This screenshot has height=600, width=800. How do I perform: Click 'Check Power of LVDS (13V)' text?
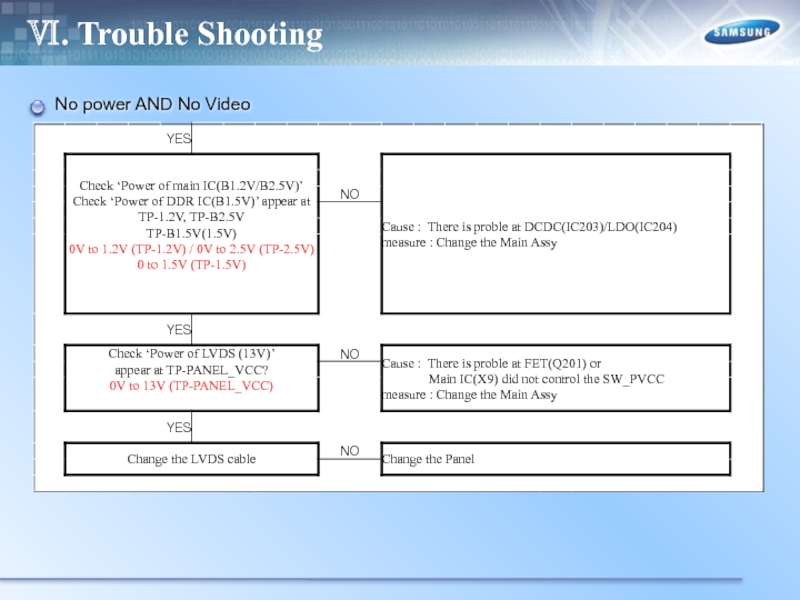191,354
